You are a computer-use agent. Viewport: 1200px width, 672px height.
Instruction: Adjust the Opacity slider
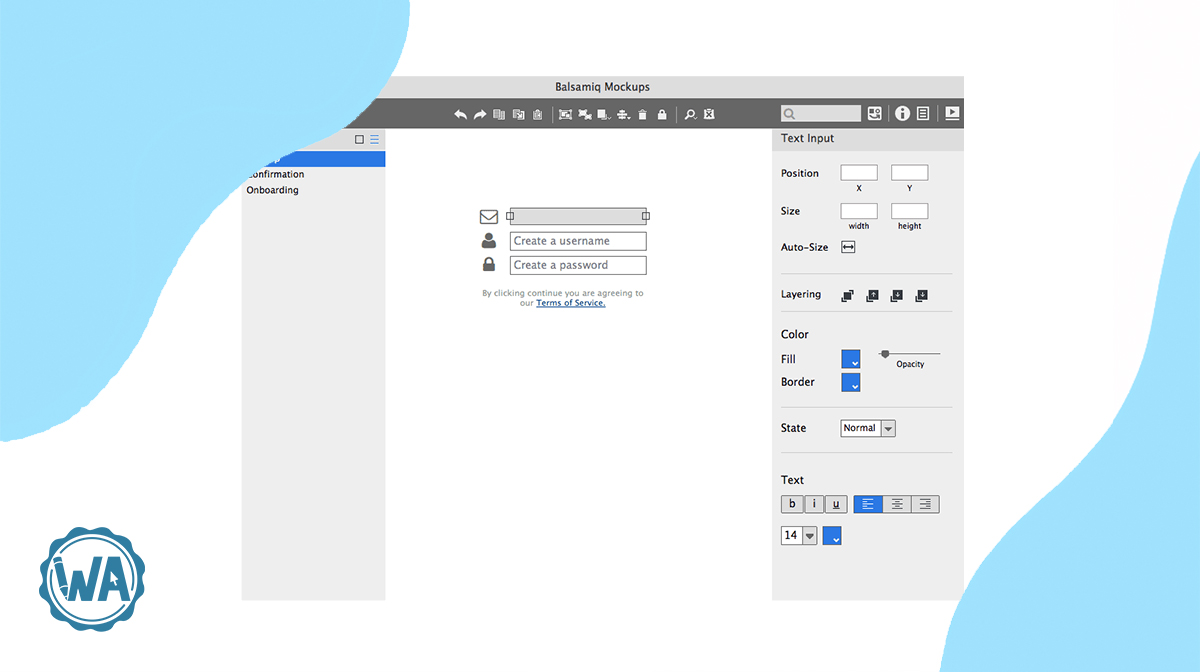884,355
